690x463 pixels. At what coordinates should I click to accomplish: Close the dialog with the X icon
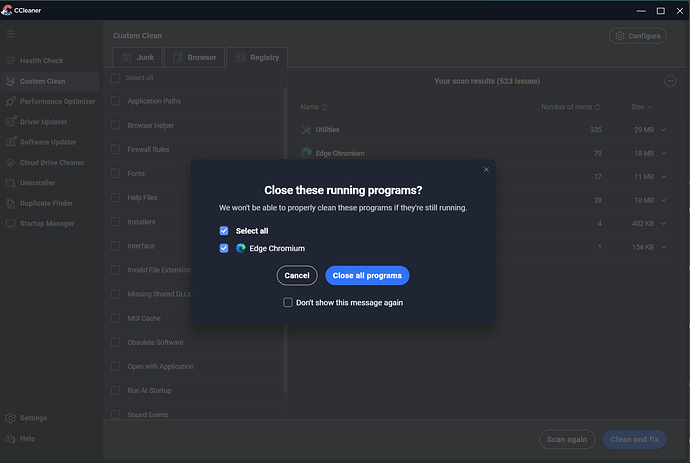(x=486, y=169)
